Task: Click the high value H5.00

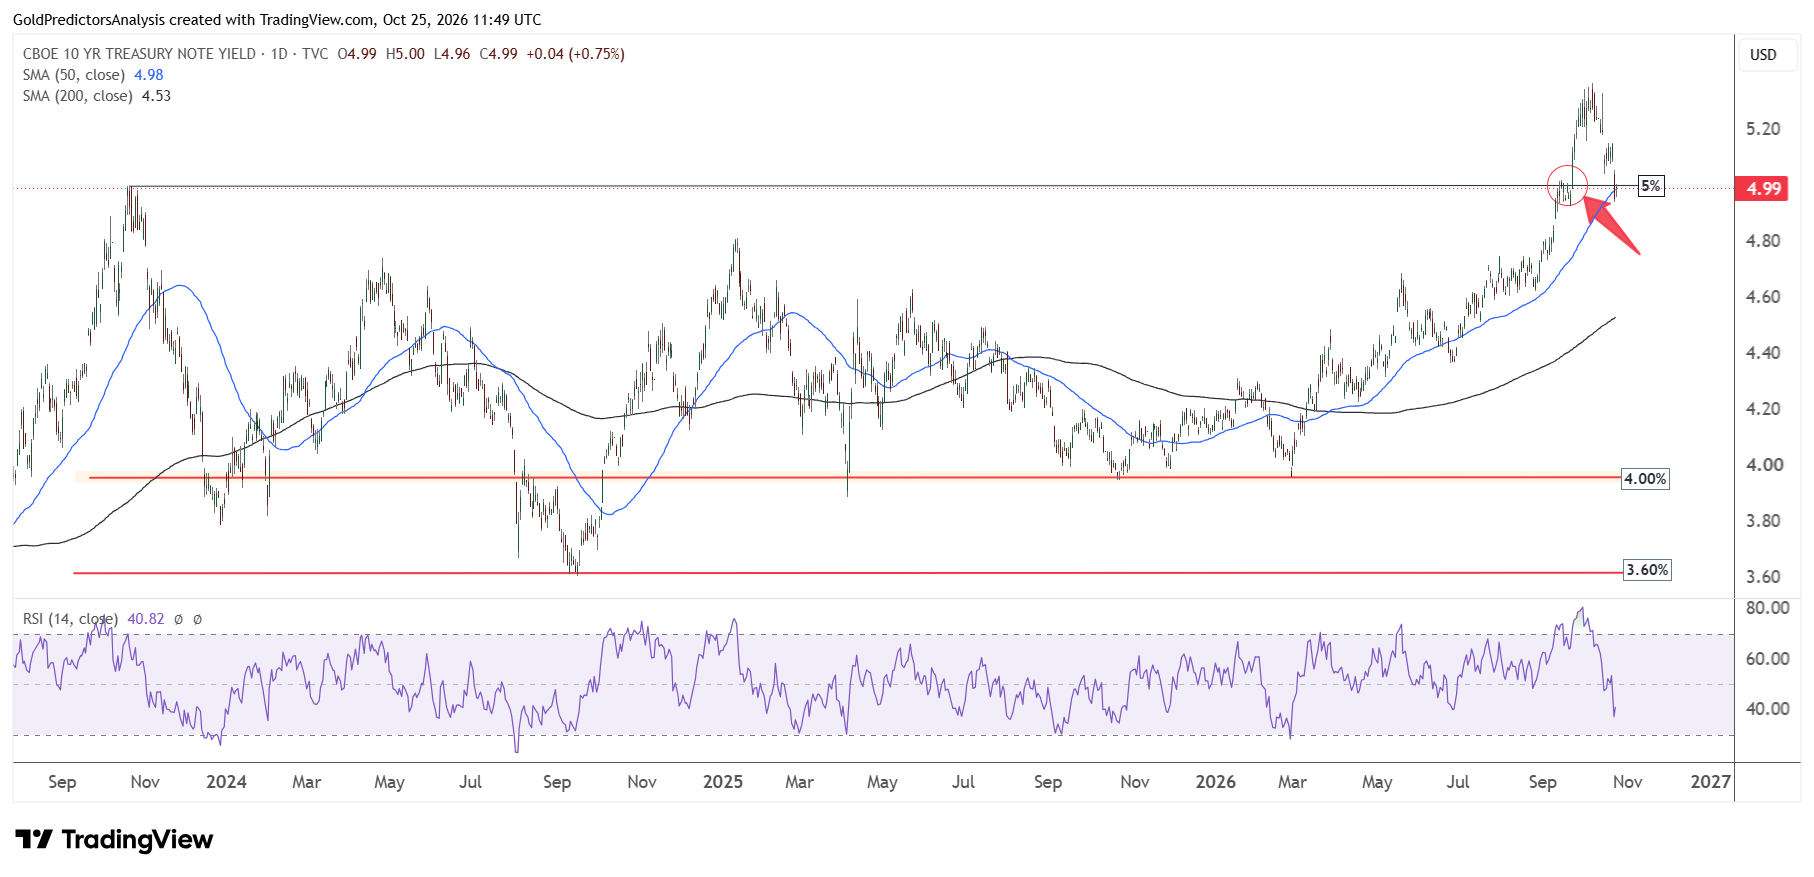Action: [x=405, y=54]
